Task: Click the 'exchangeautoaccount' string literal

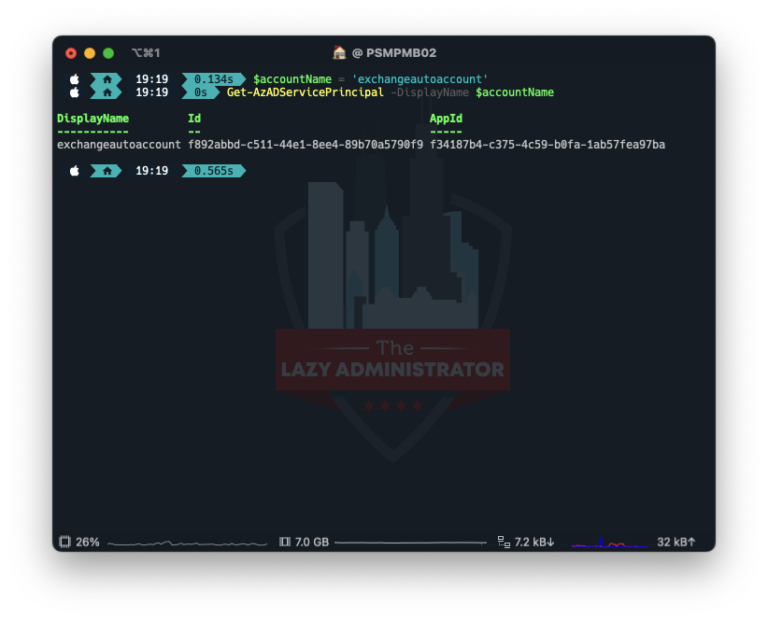Action: click(x=420, y=79)
